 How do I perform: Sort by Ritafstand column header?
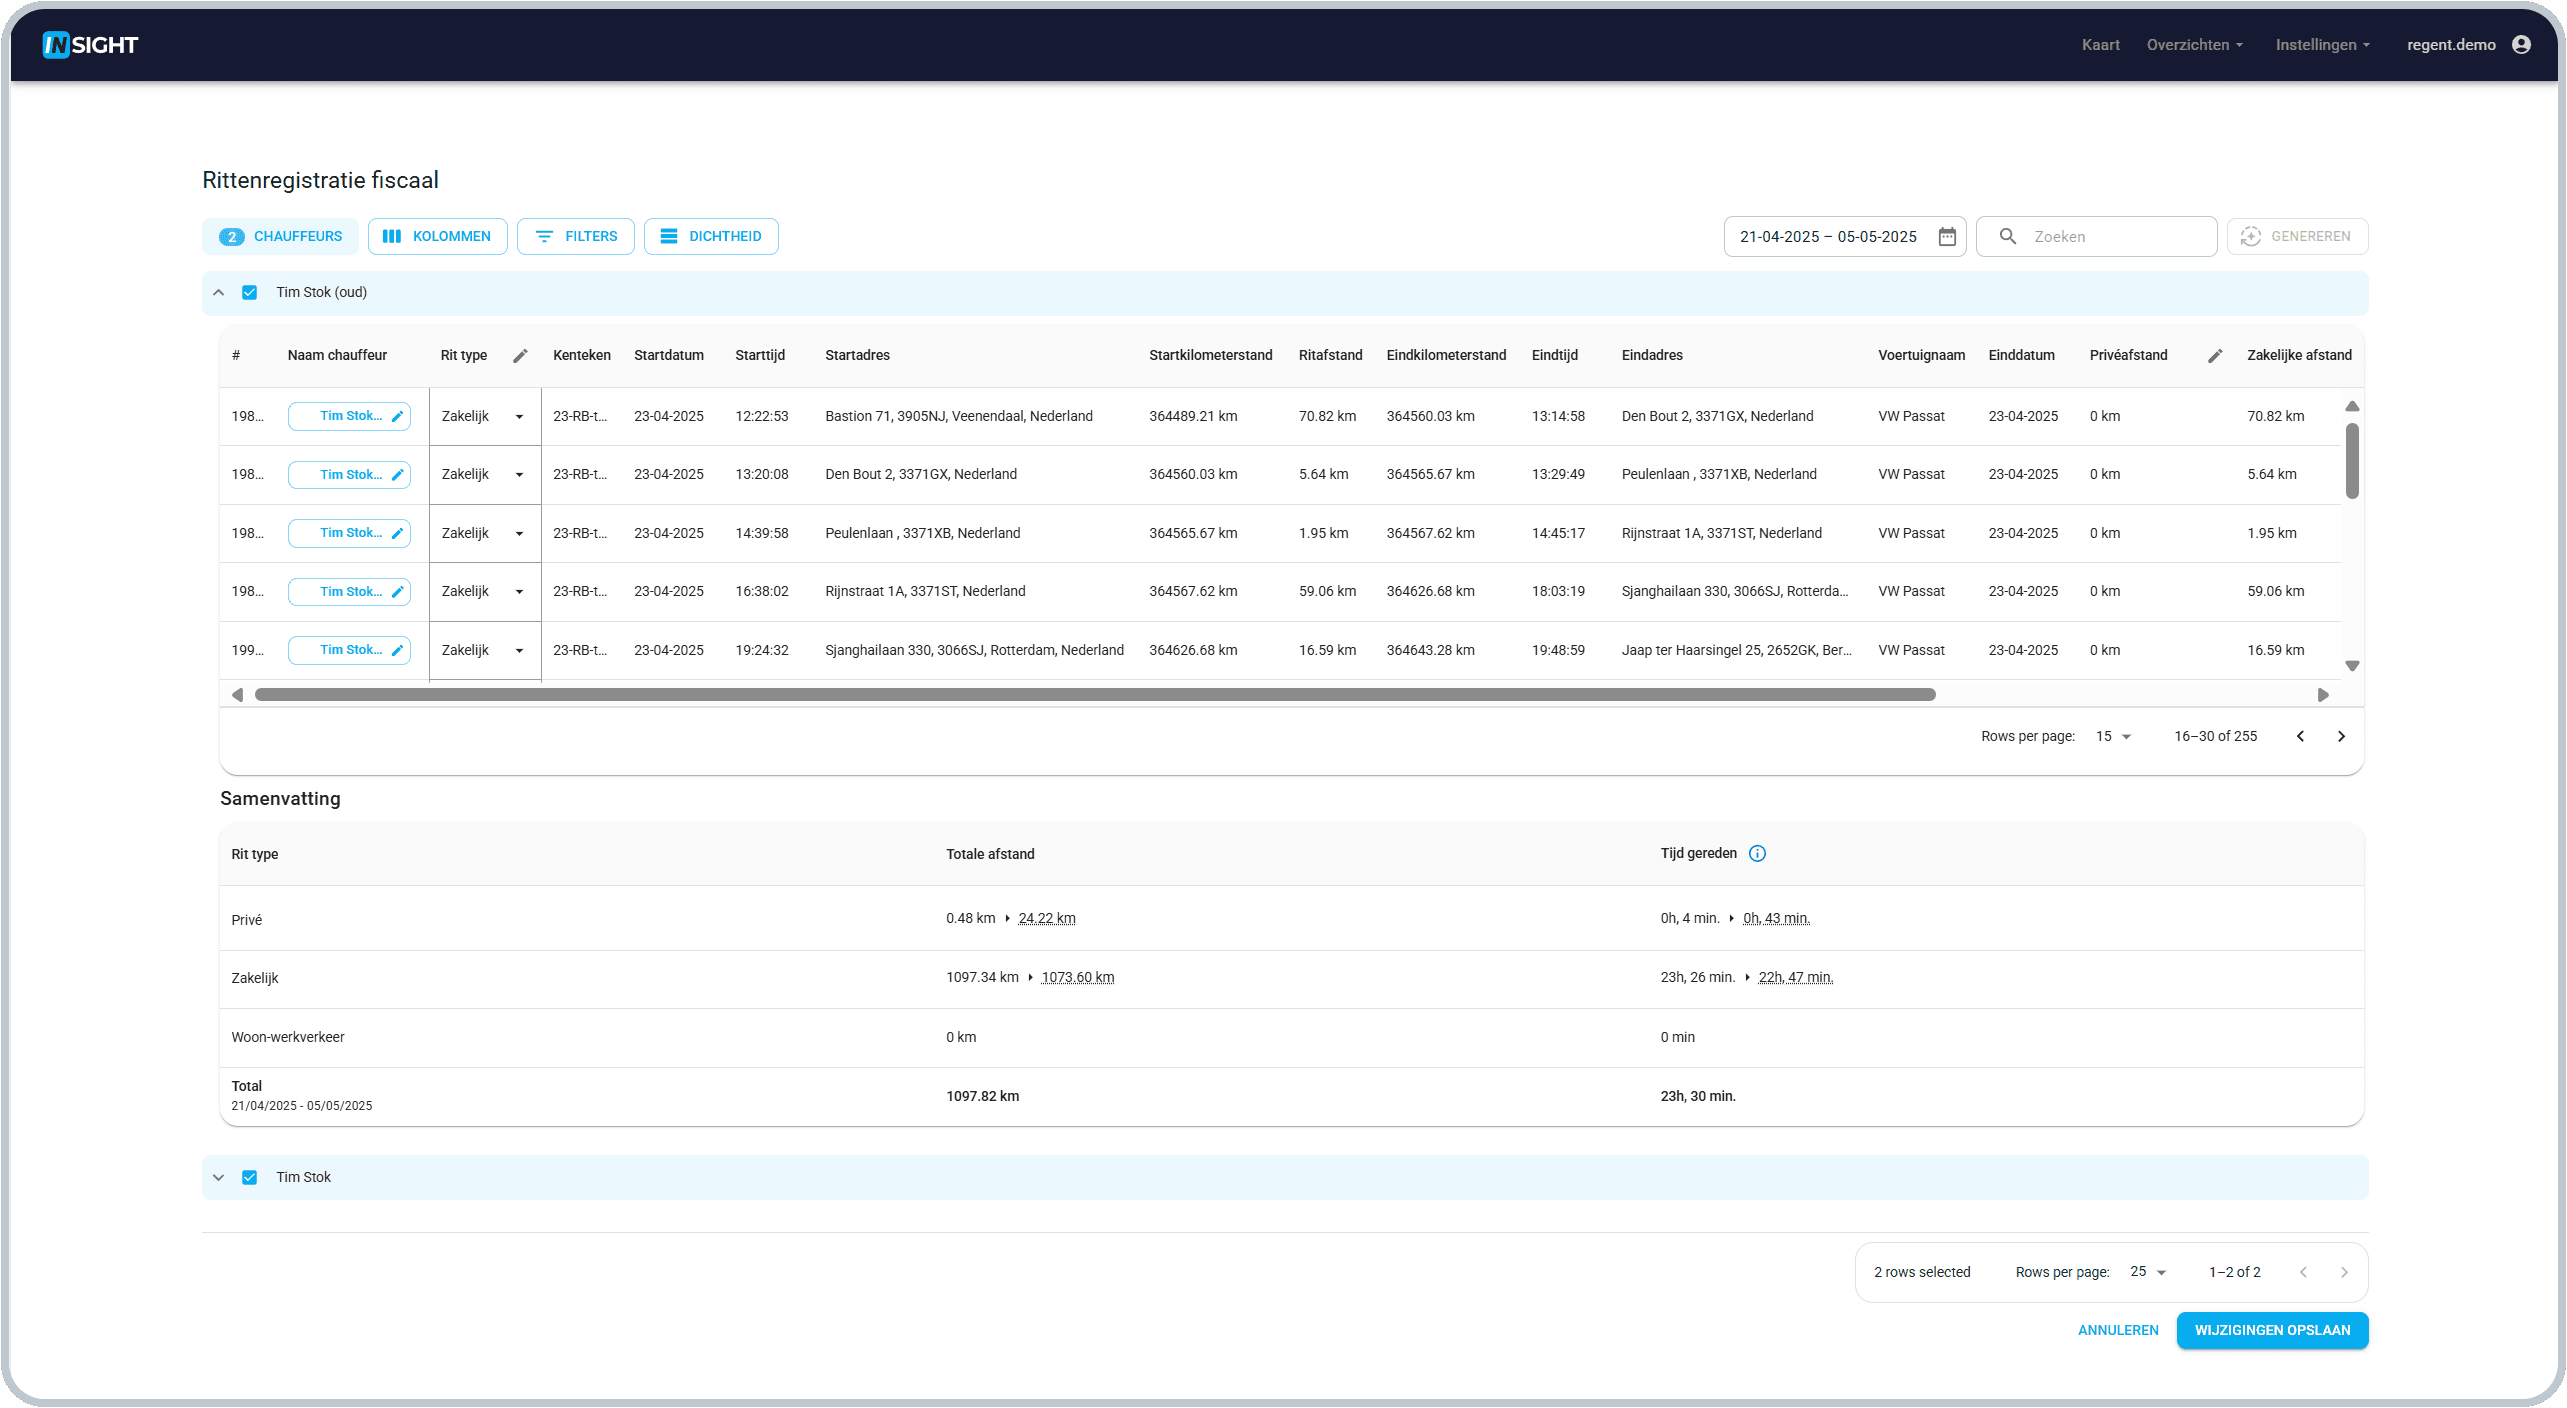pos(1330,356)
